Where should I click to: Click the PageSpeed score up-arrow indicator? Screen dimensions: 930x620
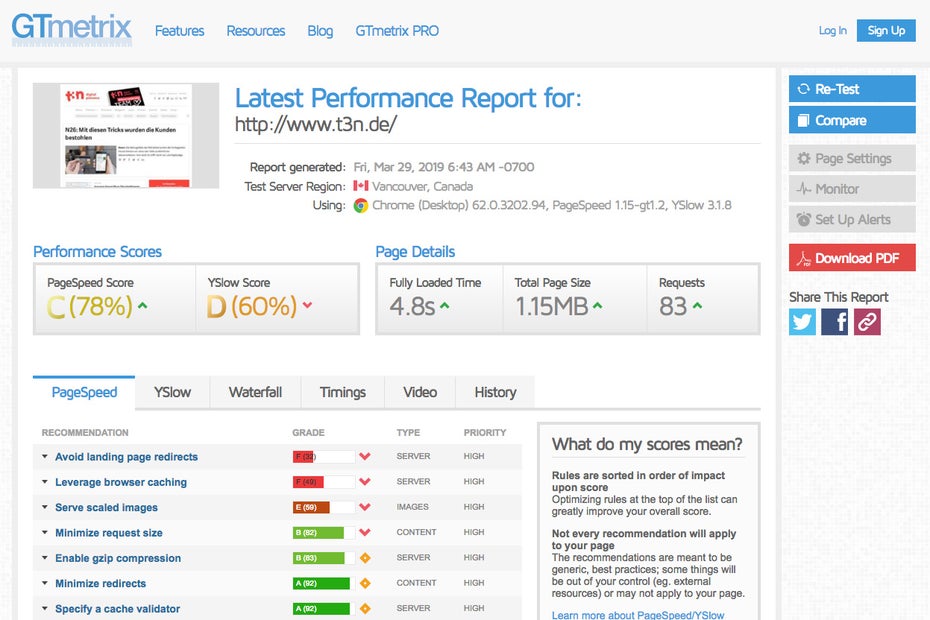coord(142,306)
